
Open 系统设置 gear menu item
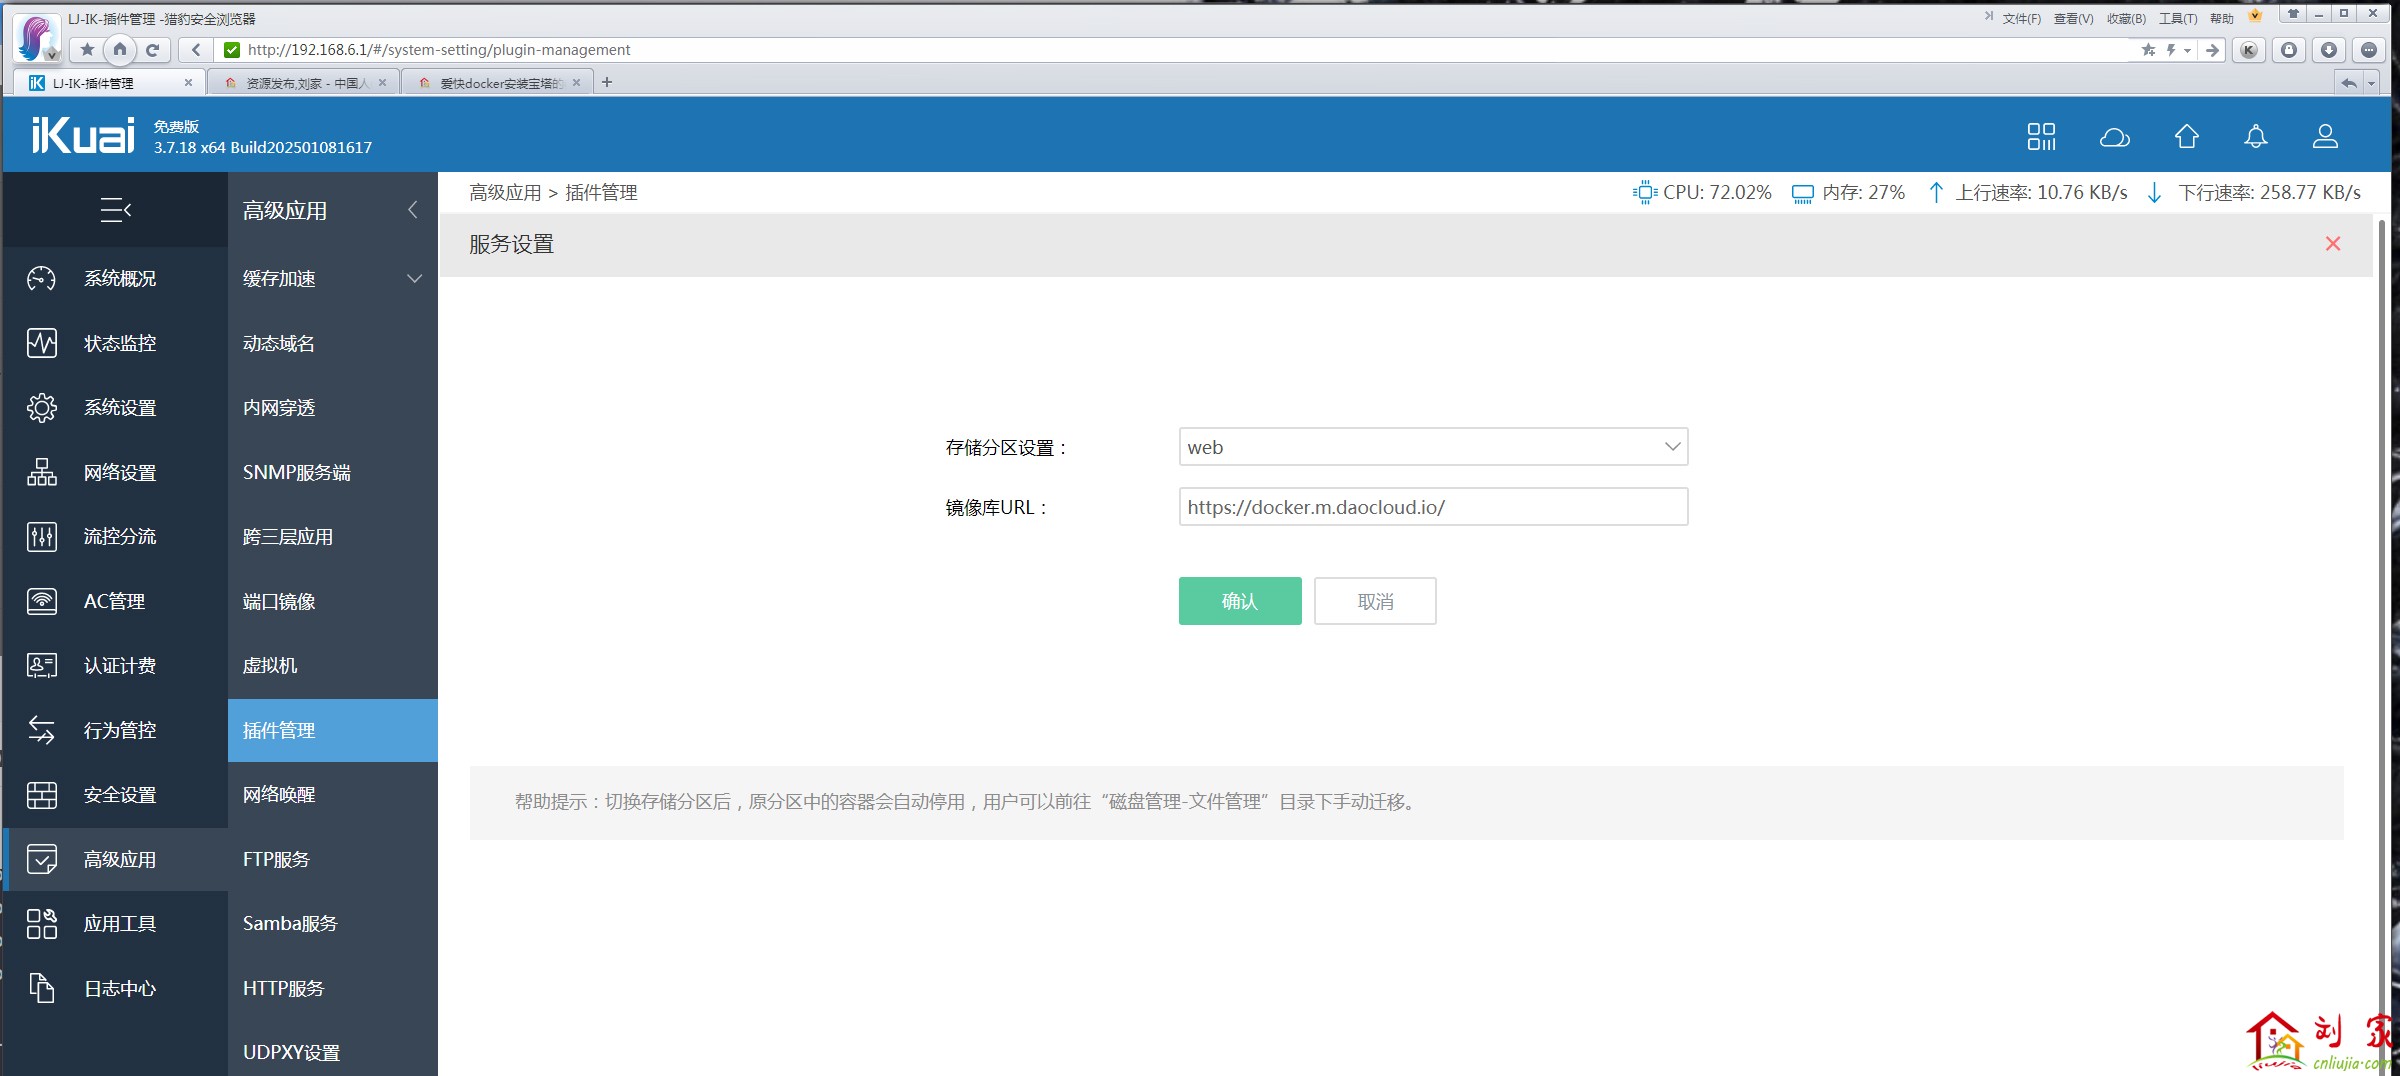coord(119,408)
